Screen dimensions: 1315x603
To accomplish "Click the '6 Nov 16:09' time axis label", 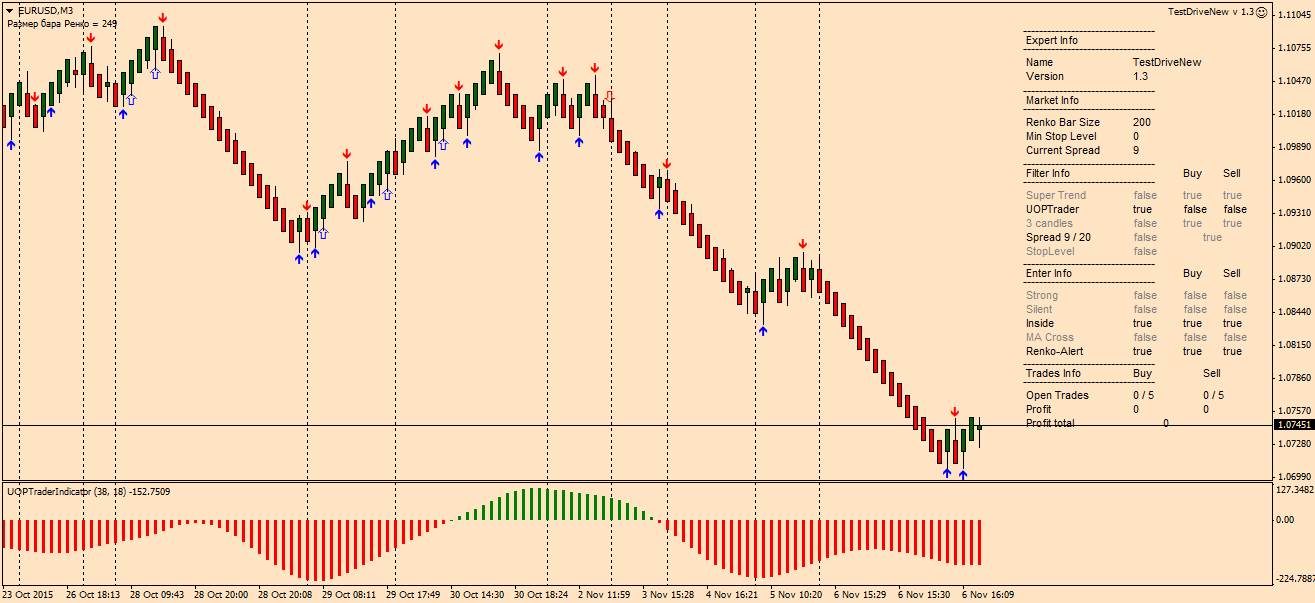I will [988, 594].
